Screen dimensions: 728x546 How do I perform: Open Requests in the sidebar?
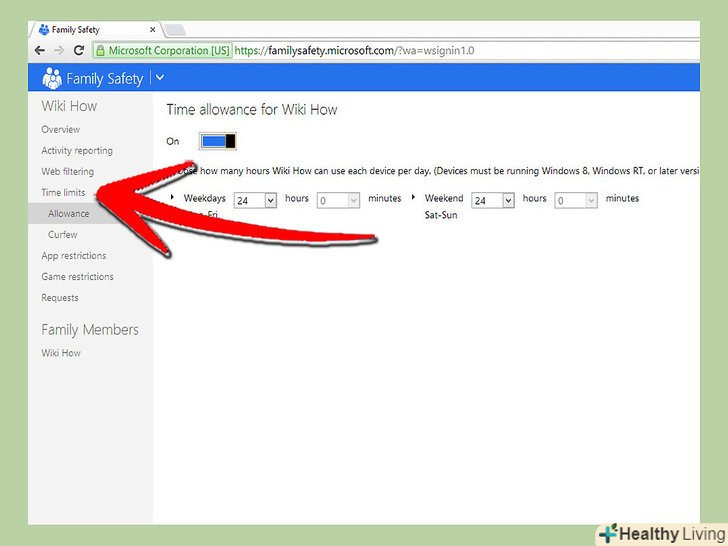(x=60, y=298)
